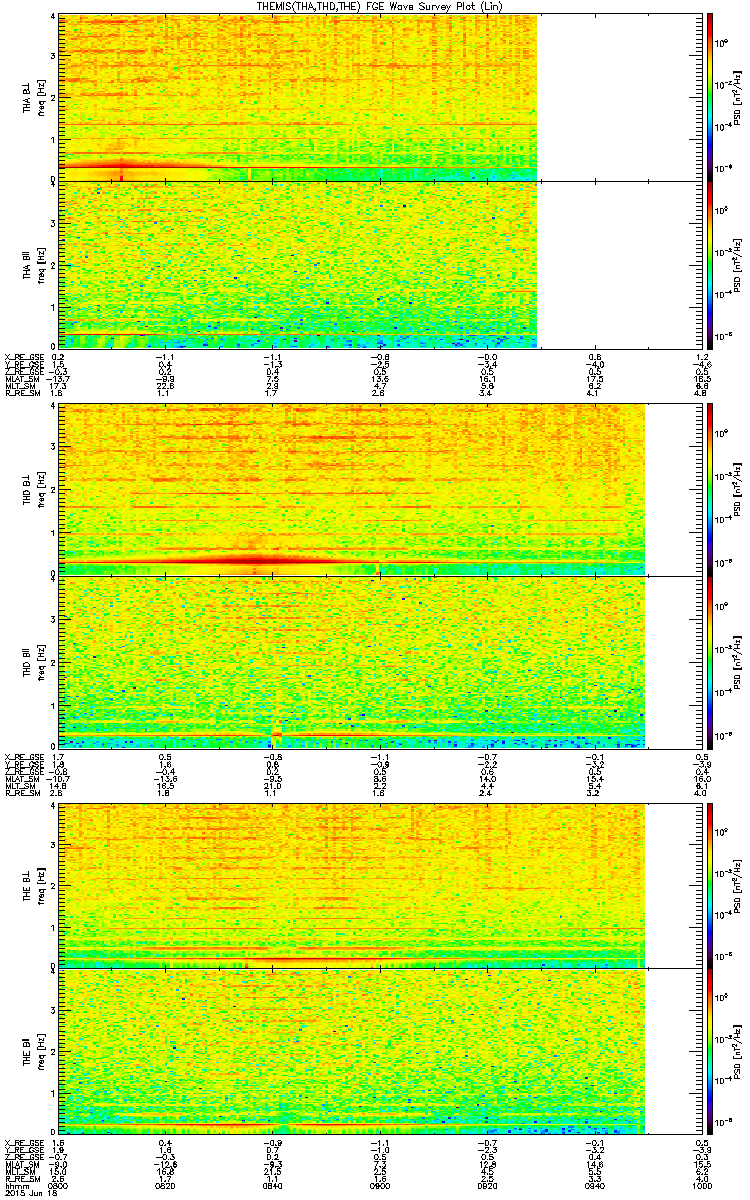Click the THD B-perpendicular freq [Hz] axis label
The width and height of the screenshot is (750, 1200).
40,490
